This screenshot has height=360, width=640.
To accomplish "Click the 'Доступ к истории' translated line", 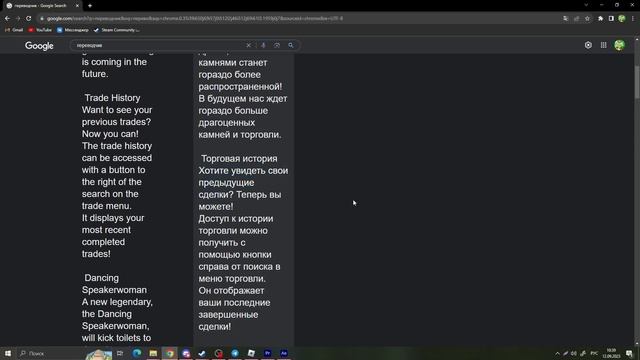I will click(236, 219).
